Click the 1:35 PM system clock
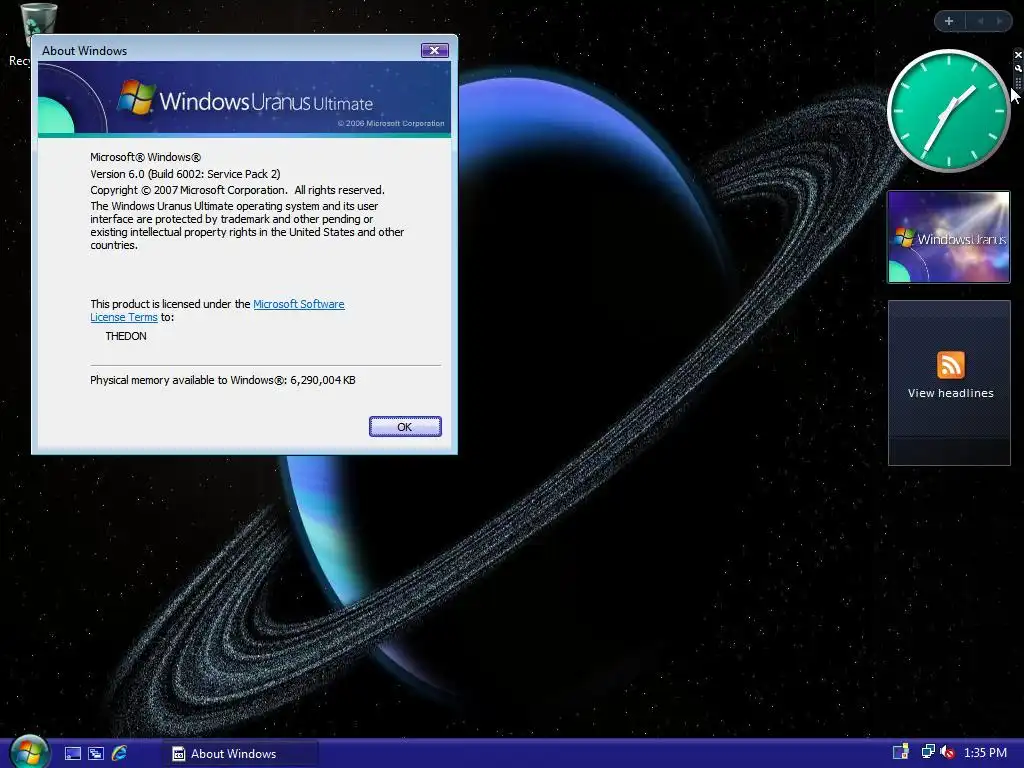 pyautogui.click(x=985, y=753)
